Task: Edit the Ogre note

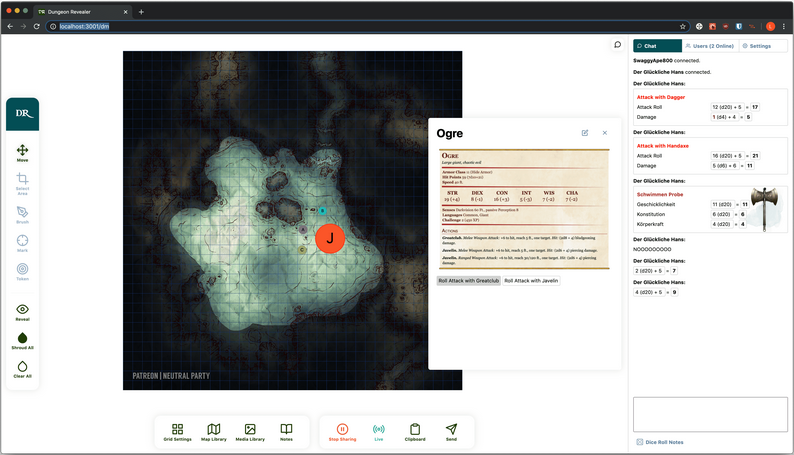Action: click(x=585, y=132)
